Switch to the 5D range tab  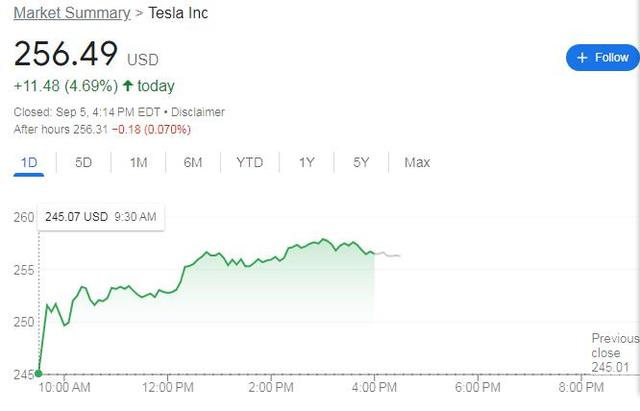83,162
